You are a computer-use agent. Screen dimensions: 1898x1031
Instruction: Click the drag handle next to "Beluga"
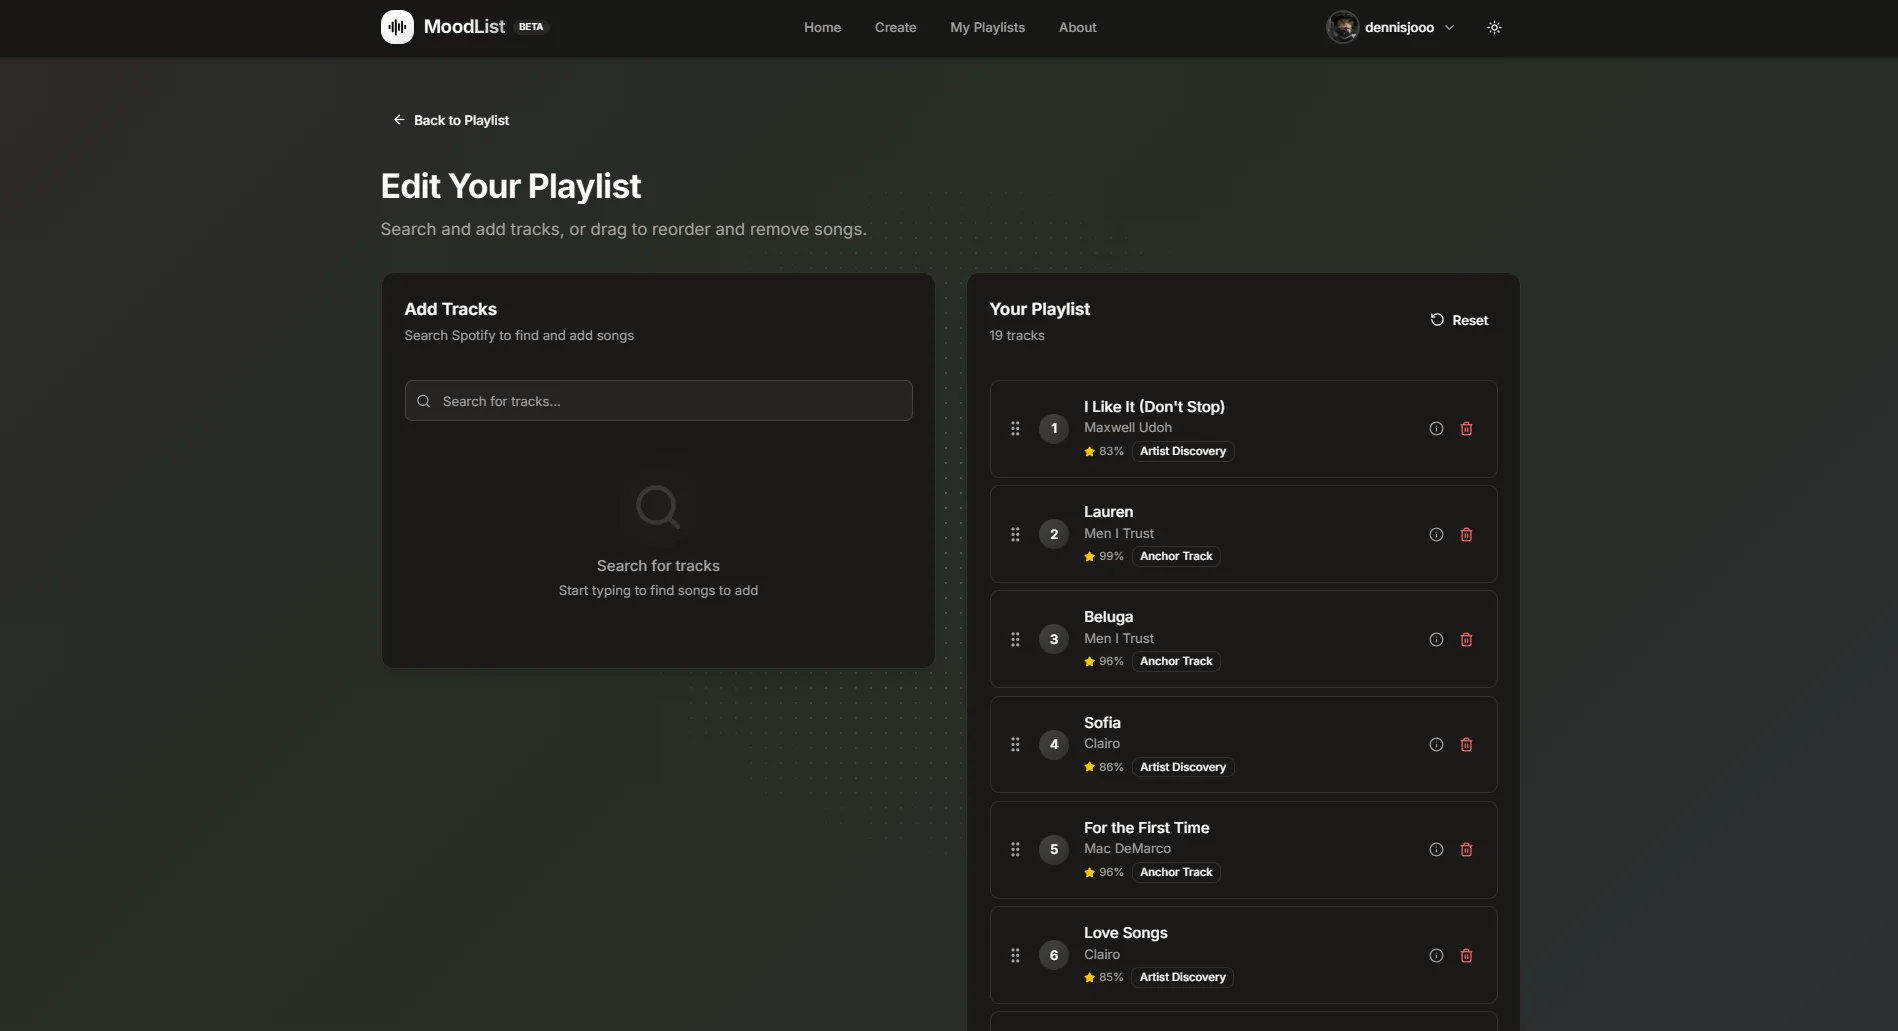tap(1014, 639)
